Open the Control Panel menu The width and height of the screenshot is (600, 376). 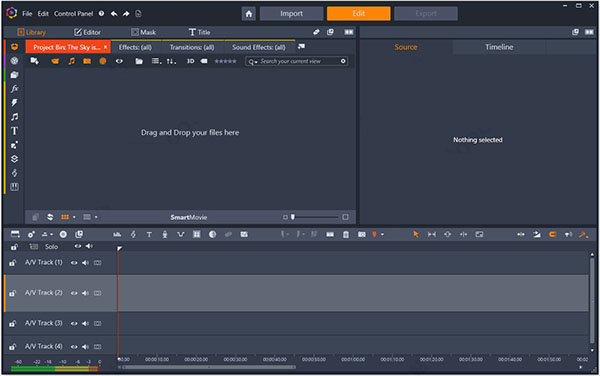point(73,13)
